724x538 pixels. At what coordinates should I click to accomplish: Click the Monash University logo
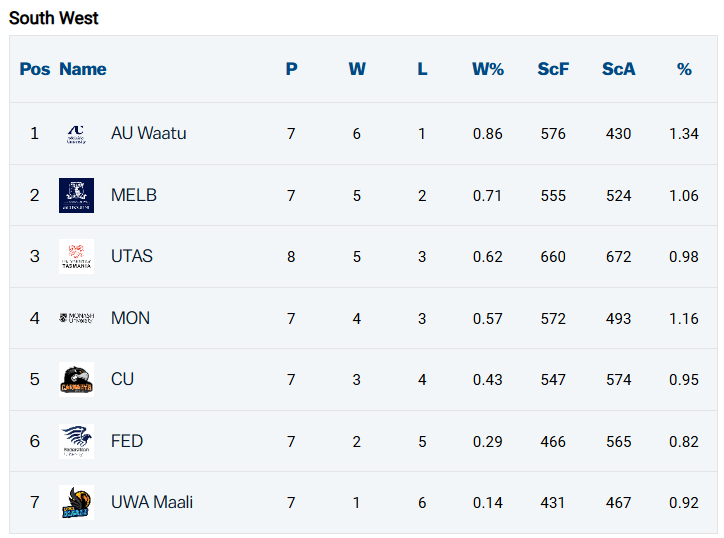pos(76,318)
